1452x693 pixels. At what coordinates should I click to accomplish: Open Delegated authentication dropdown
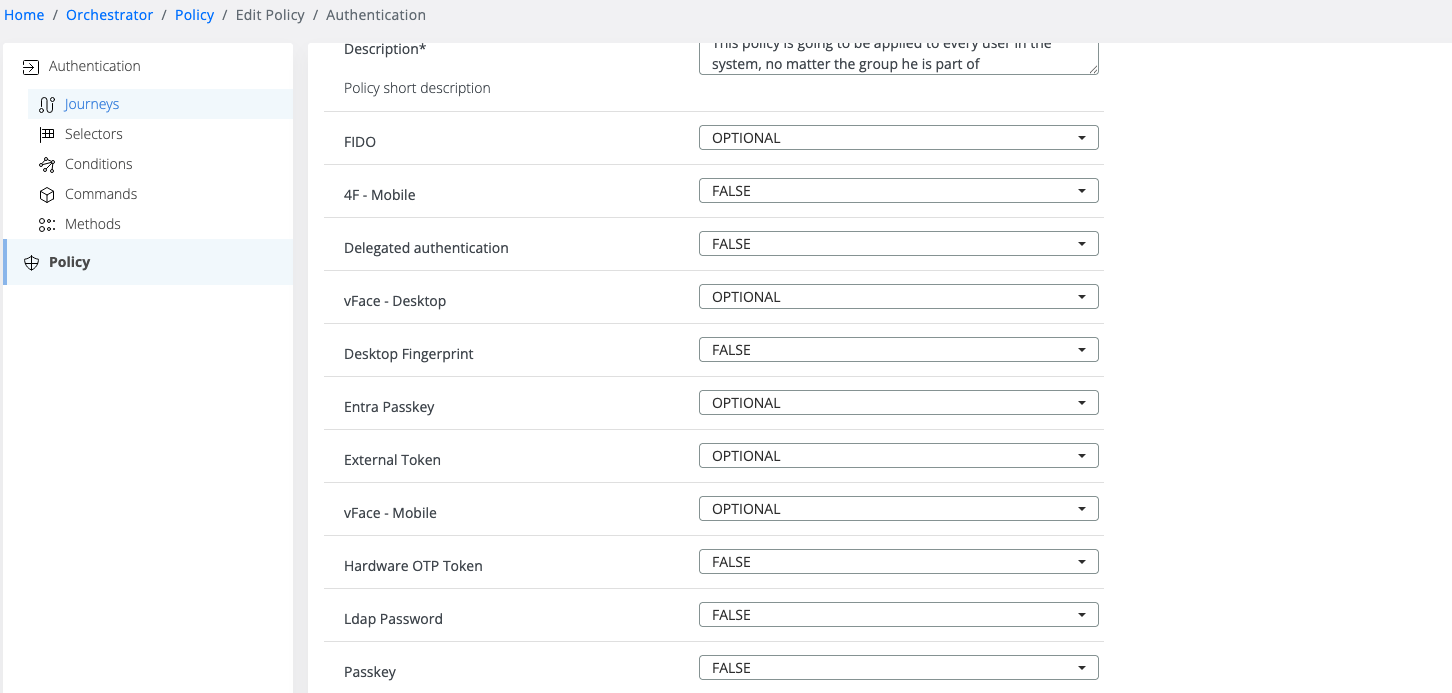[898, 244]
